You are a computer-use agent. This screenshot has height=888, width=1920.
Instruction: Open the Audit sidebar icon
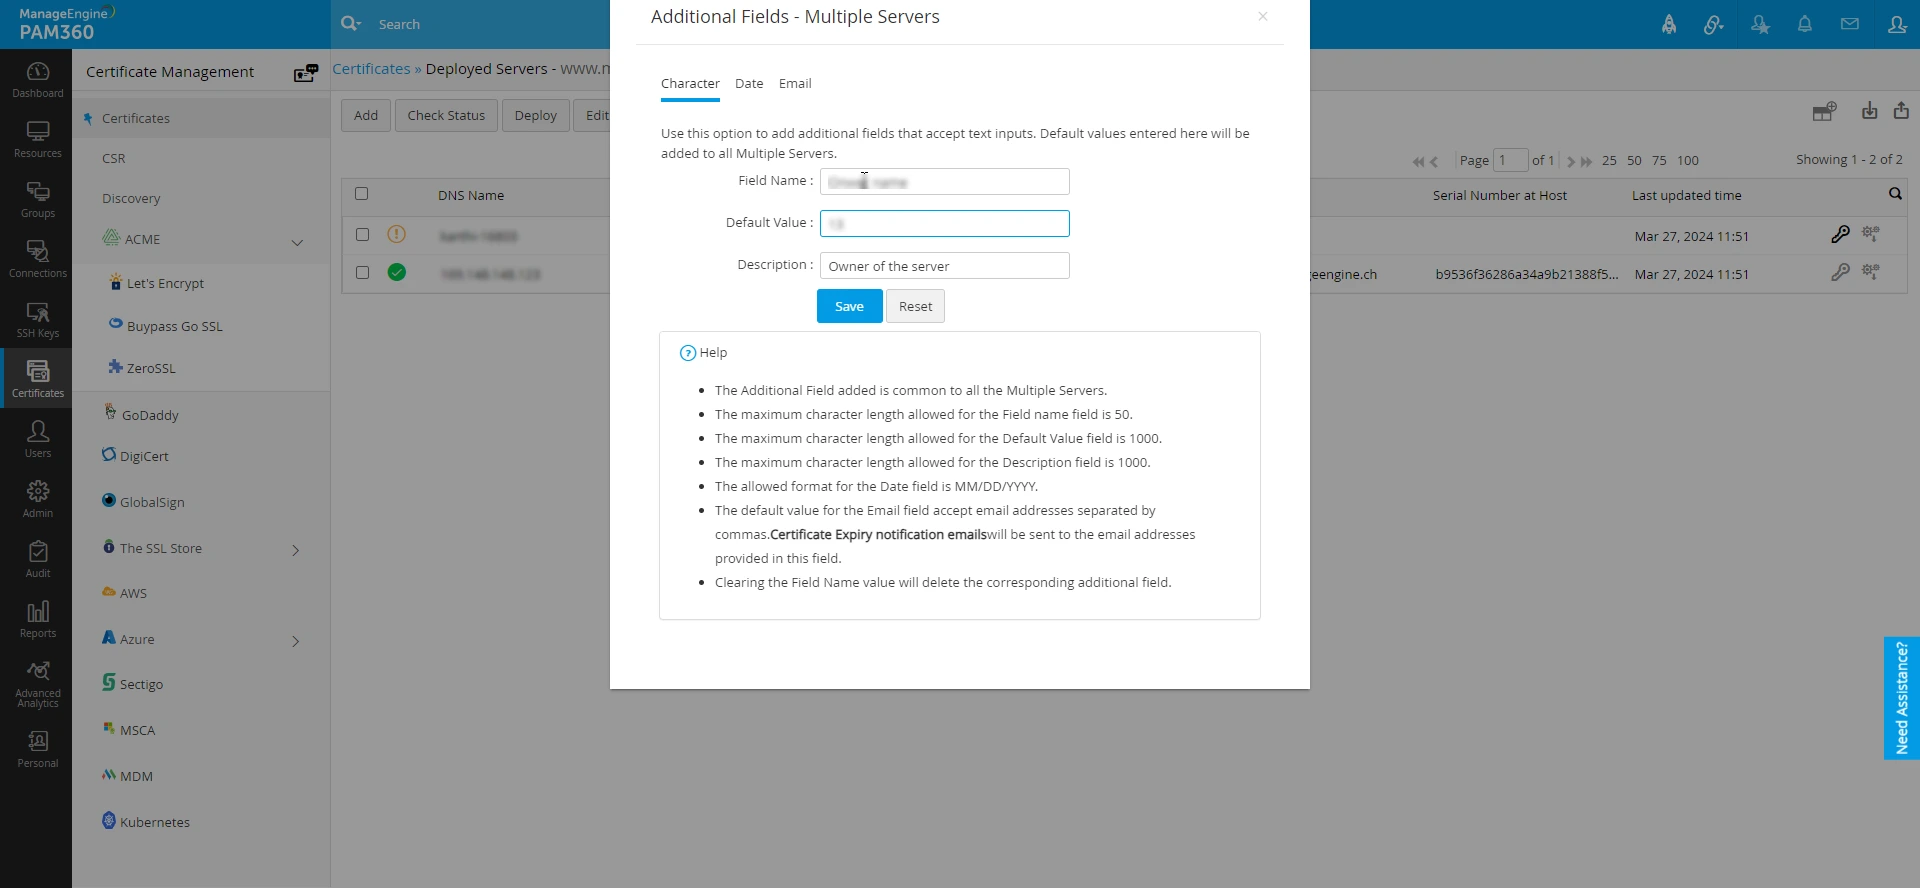coord(38,559)
